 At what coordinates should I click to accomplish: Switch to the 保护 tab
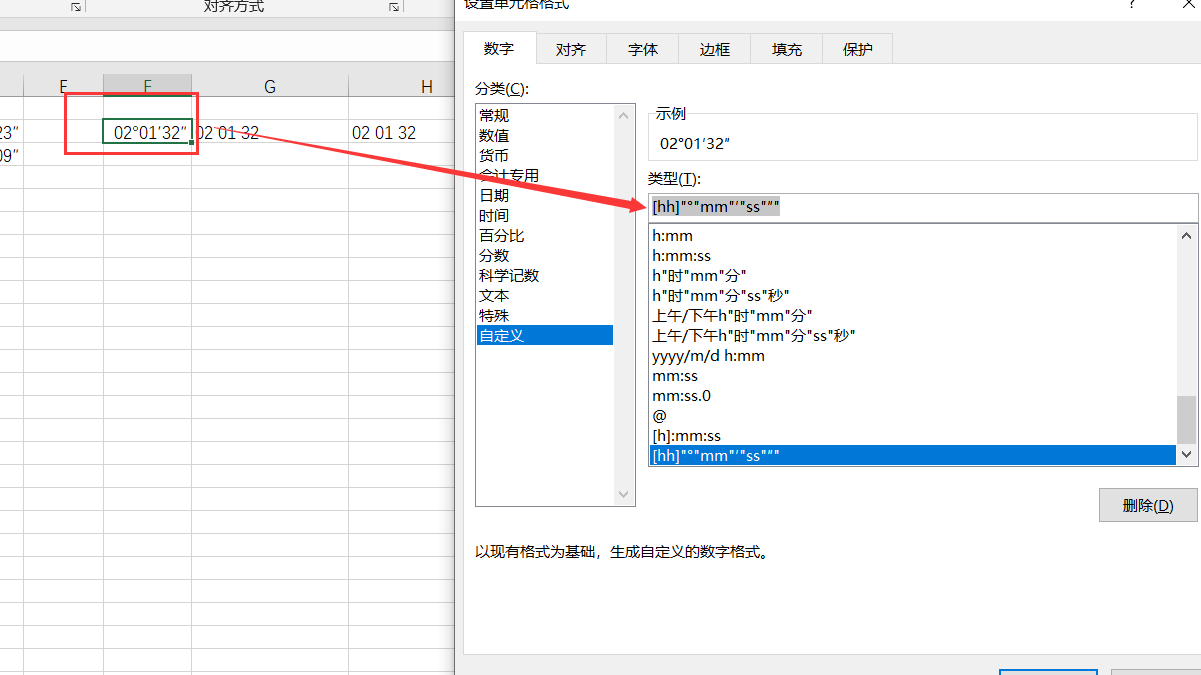pyautogui.click(x=858, y=49)
